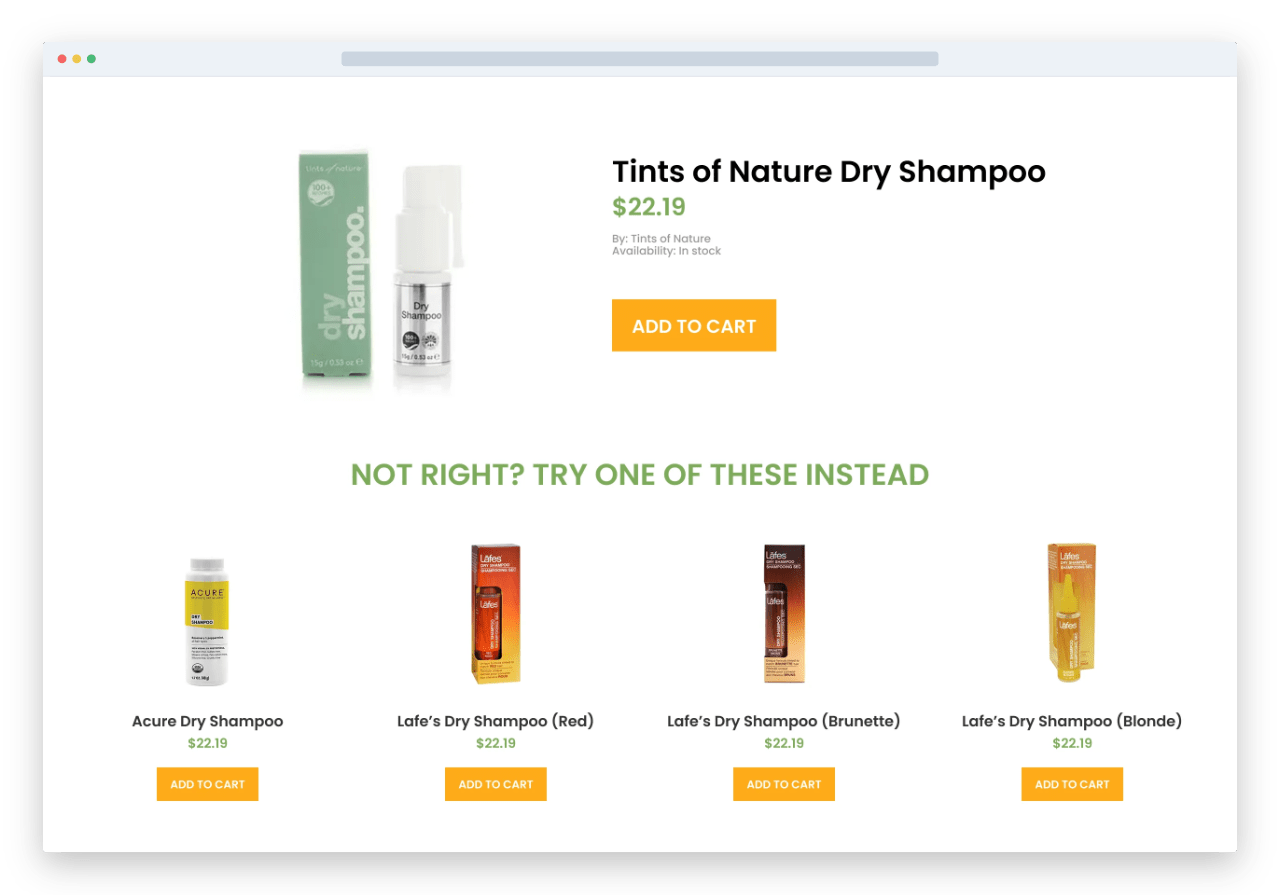Click the browser address bar
1280x895 pixels.
640,59
